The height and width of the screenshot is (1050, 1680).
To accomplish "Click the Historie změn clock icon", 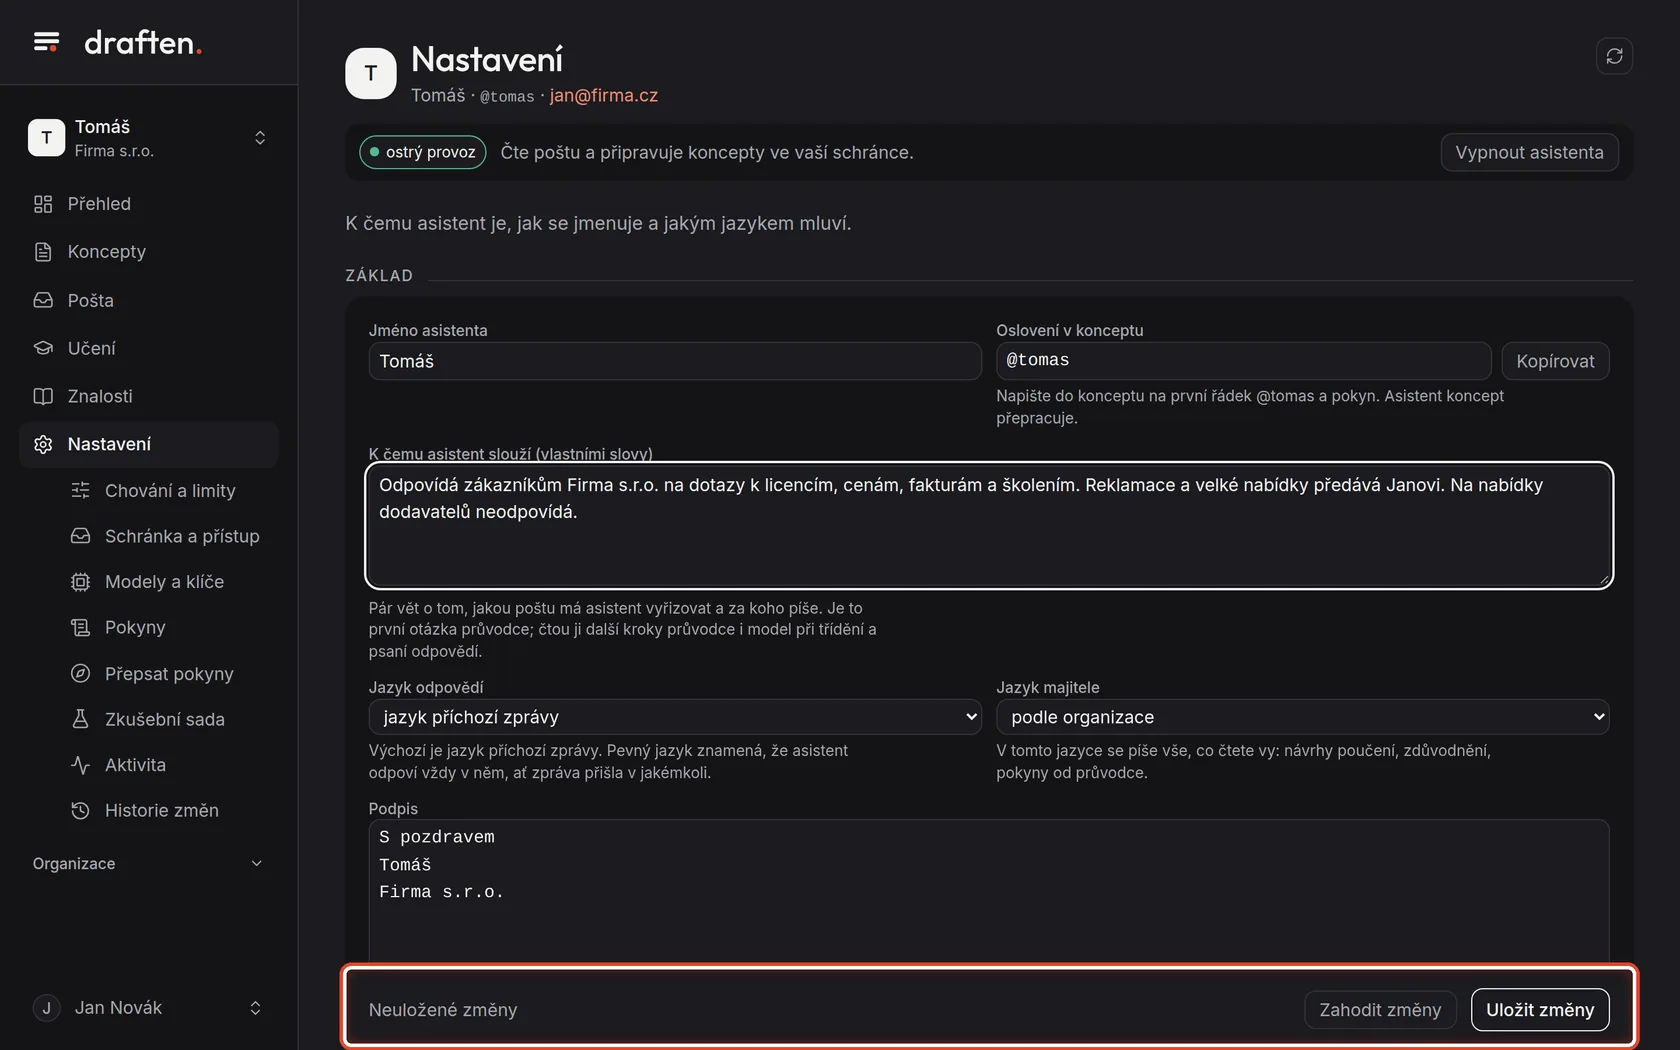I will [80, 810].
